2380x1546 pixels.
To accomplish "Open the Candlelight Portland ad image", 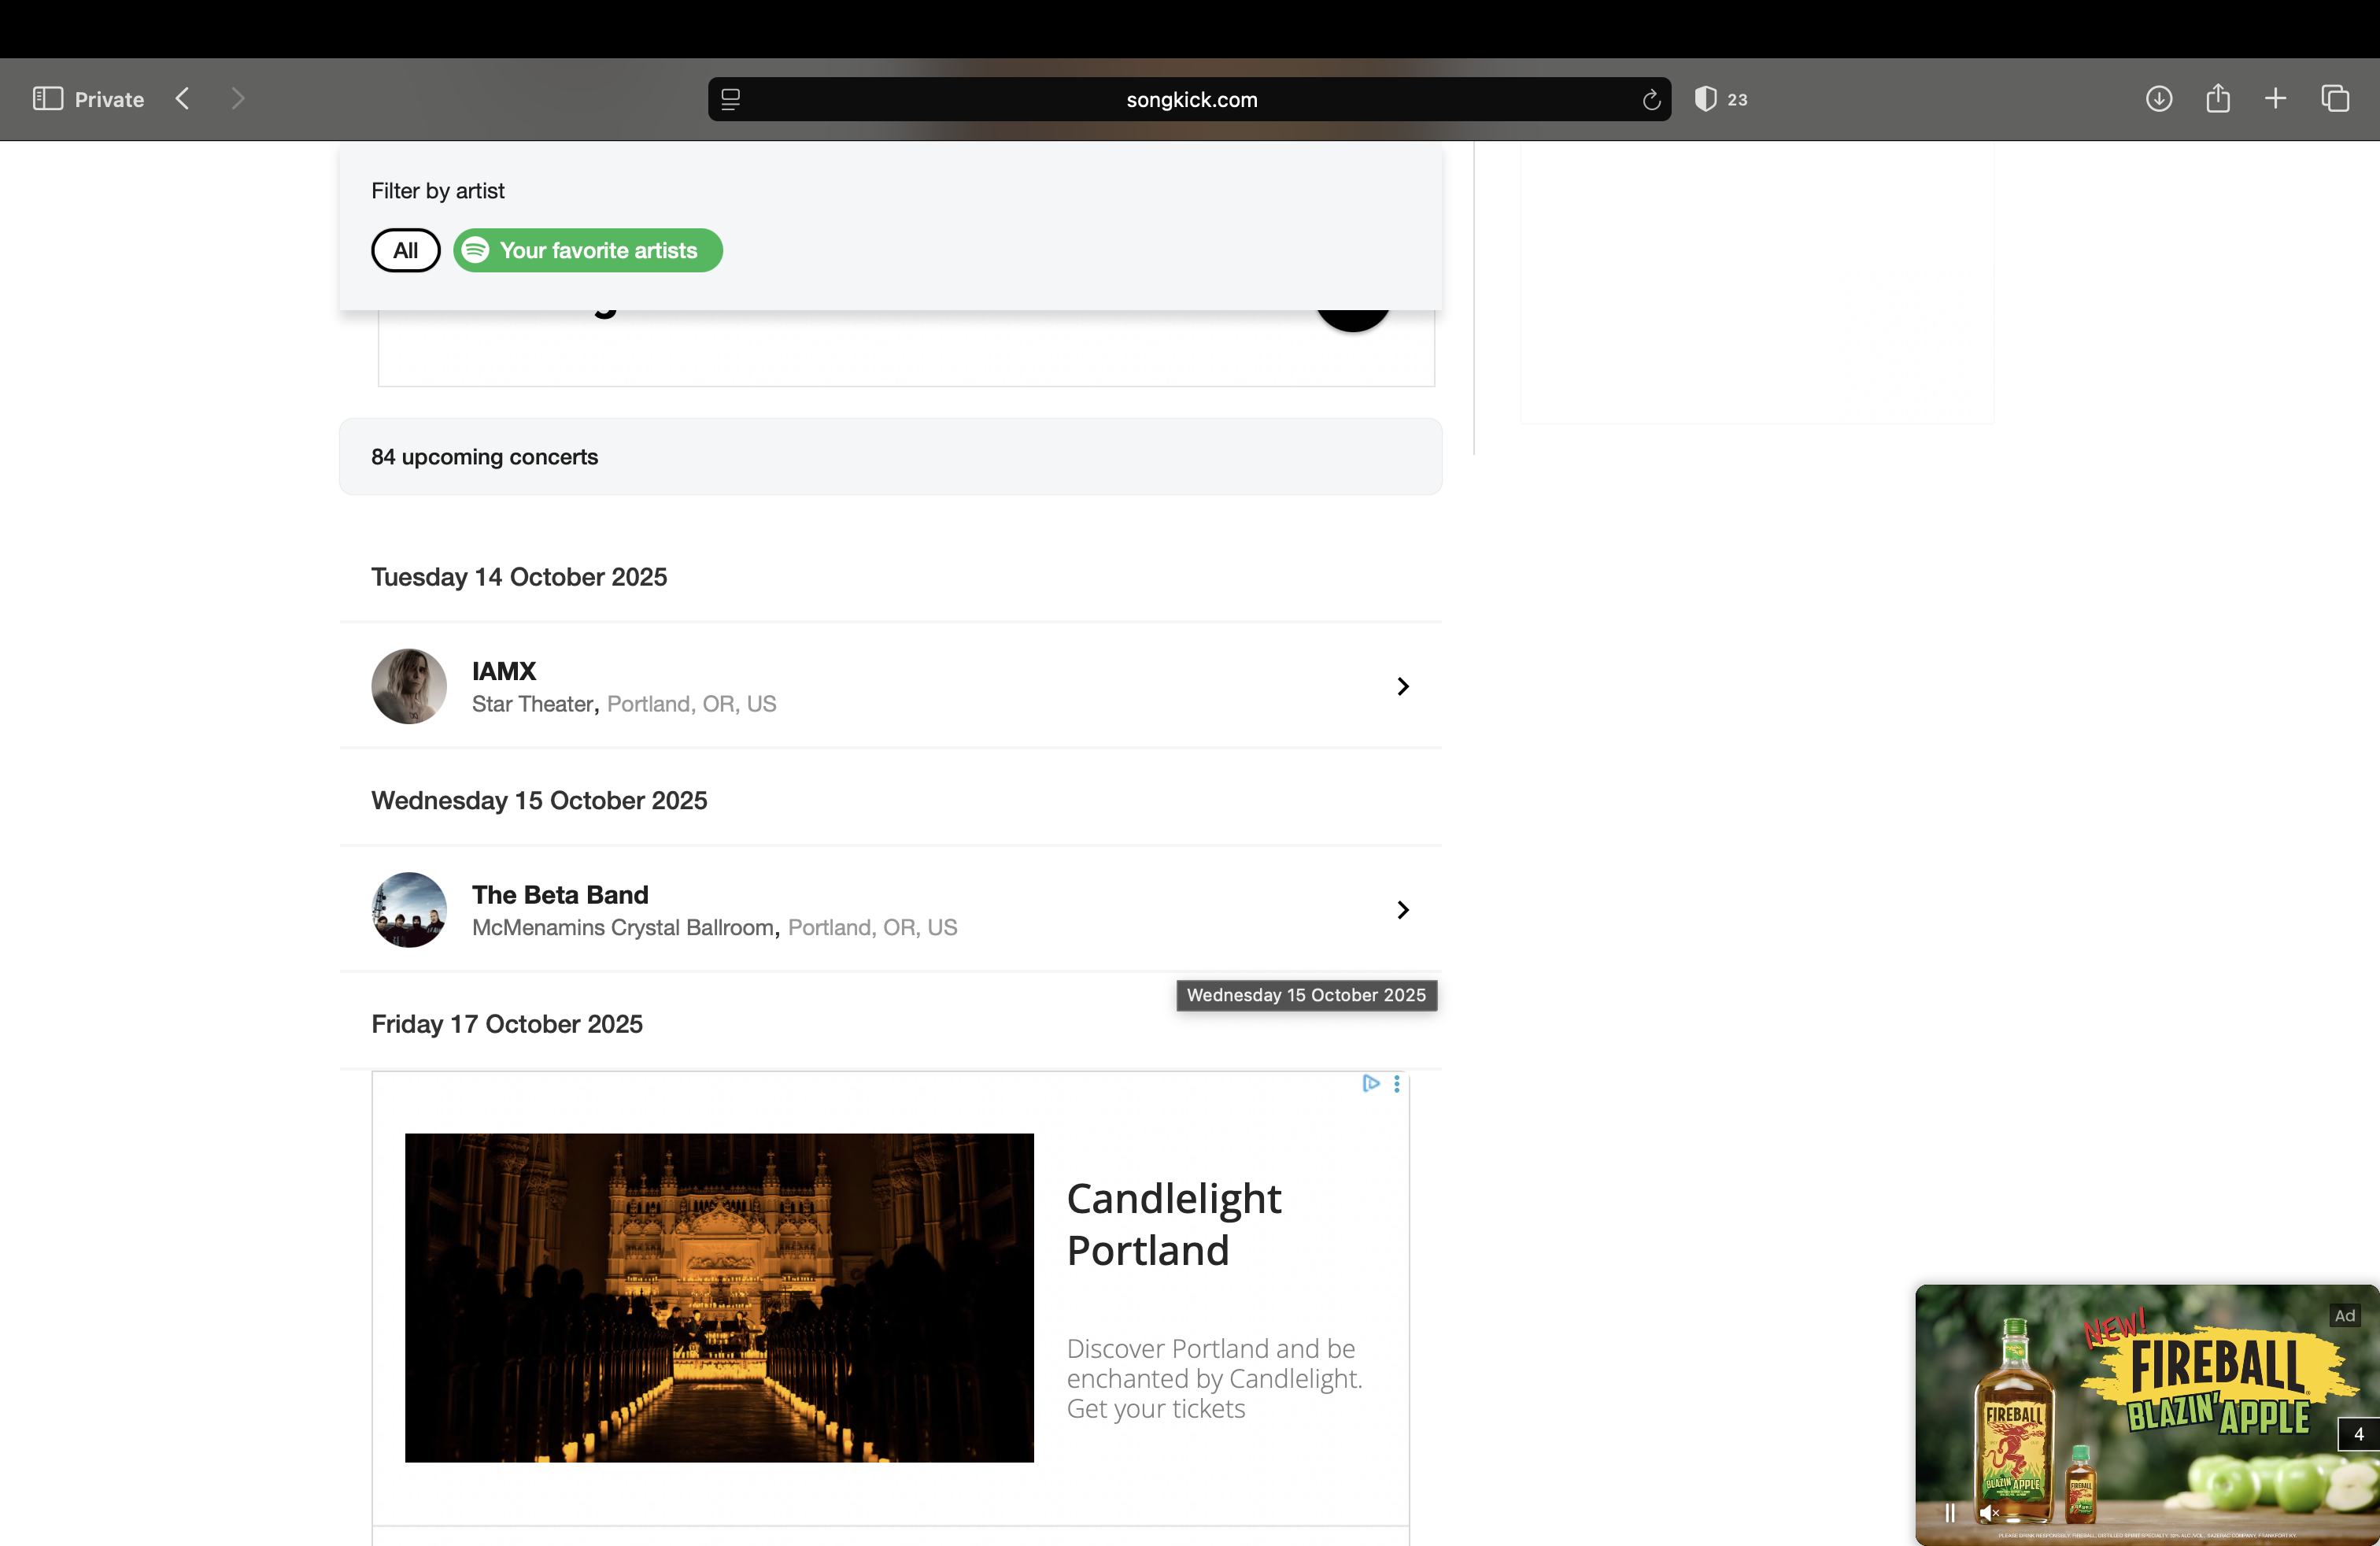I will tap(719, 1297).
